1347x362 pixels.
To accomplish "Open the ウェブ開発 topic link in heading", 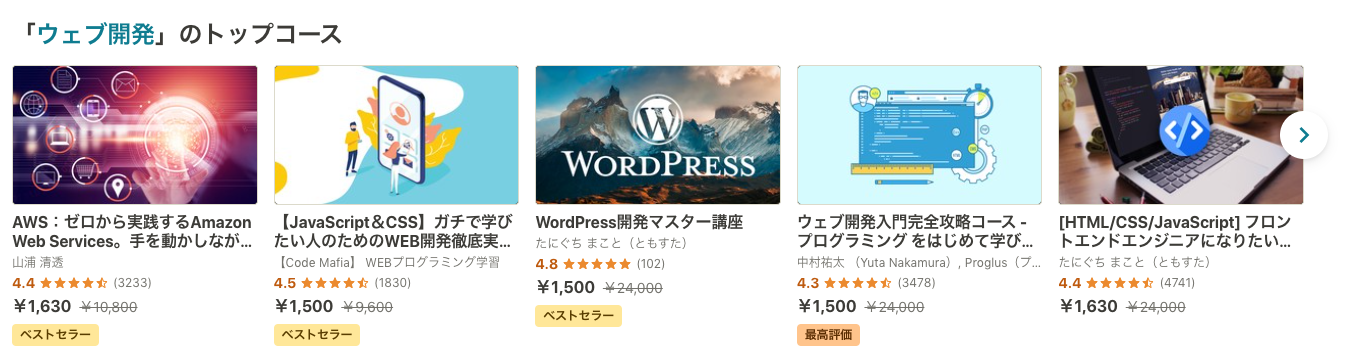I will (97, 34).
